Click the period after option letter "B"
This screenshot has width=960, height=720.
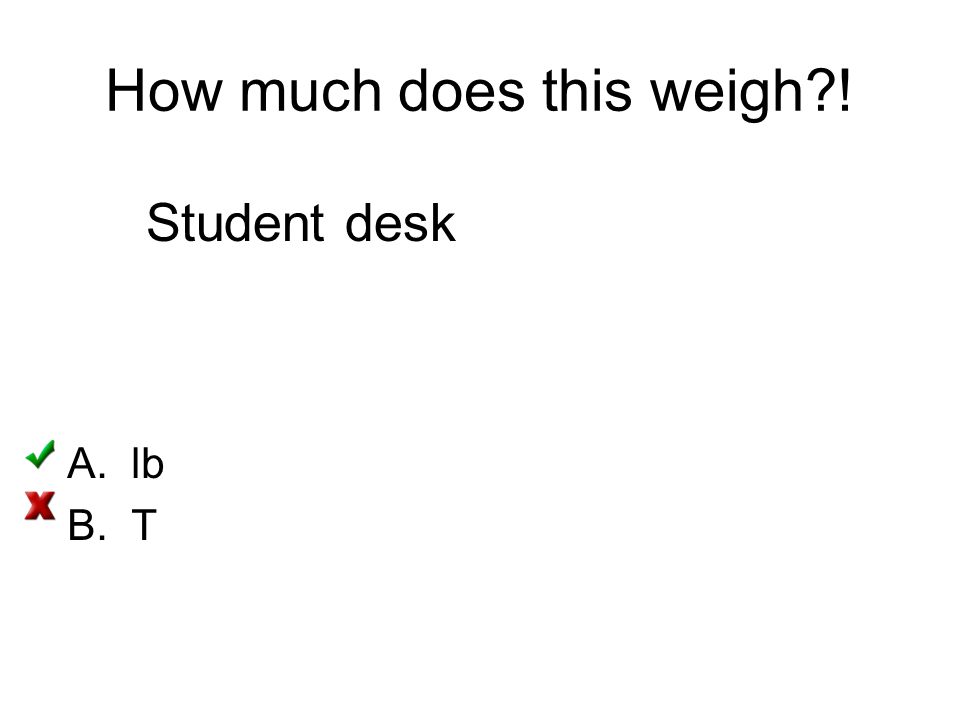[x=102, y=538]
